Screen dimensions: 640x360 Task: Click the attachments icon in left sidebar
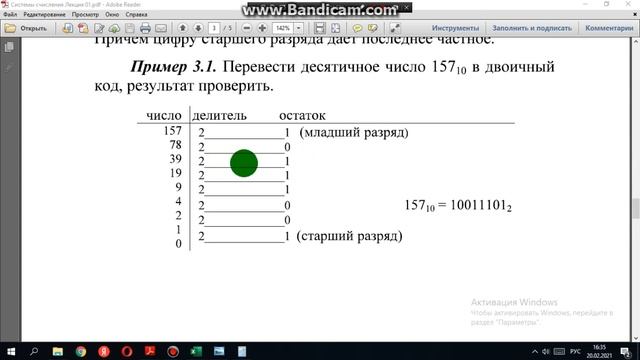(x=9, y=67)
